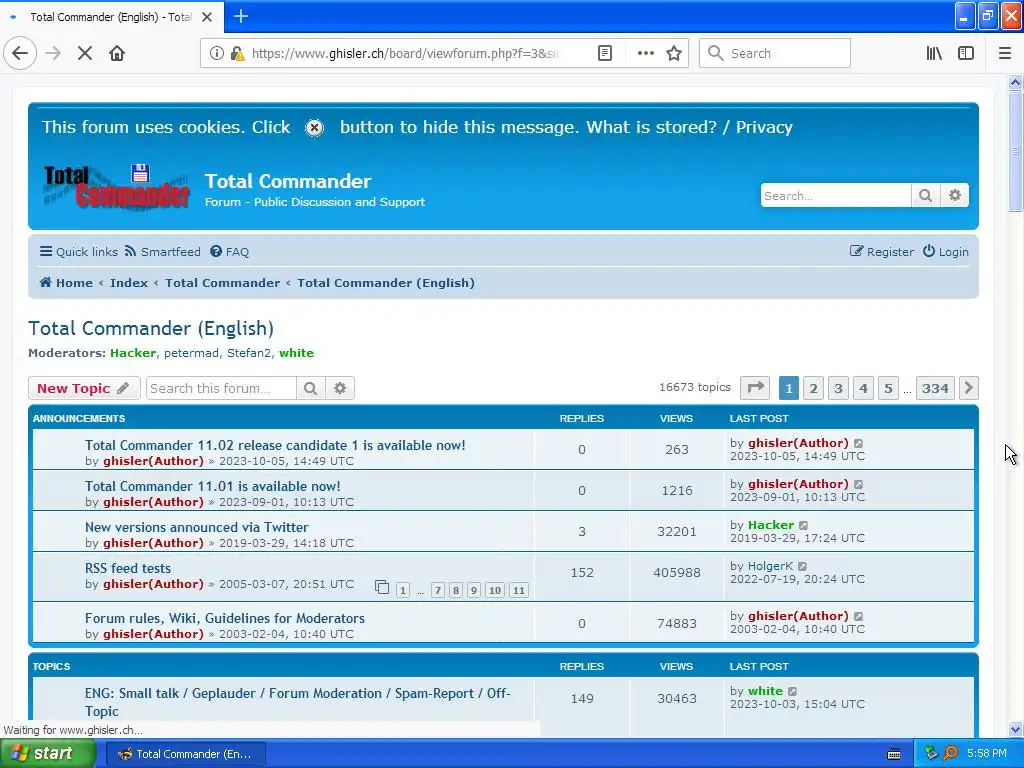Click the Register link
This screenshot has width=1024, height=768.
[x=882, y=252]
